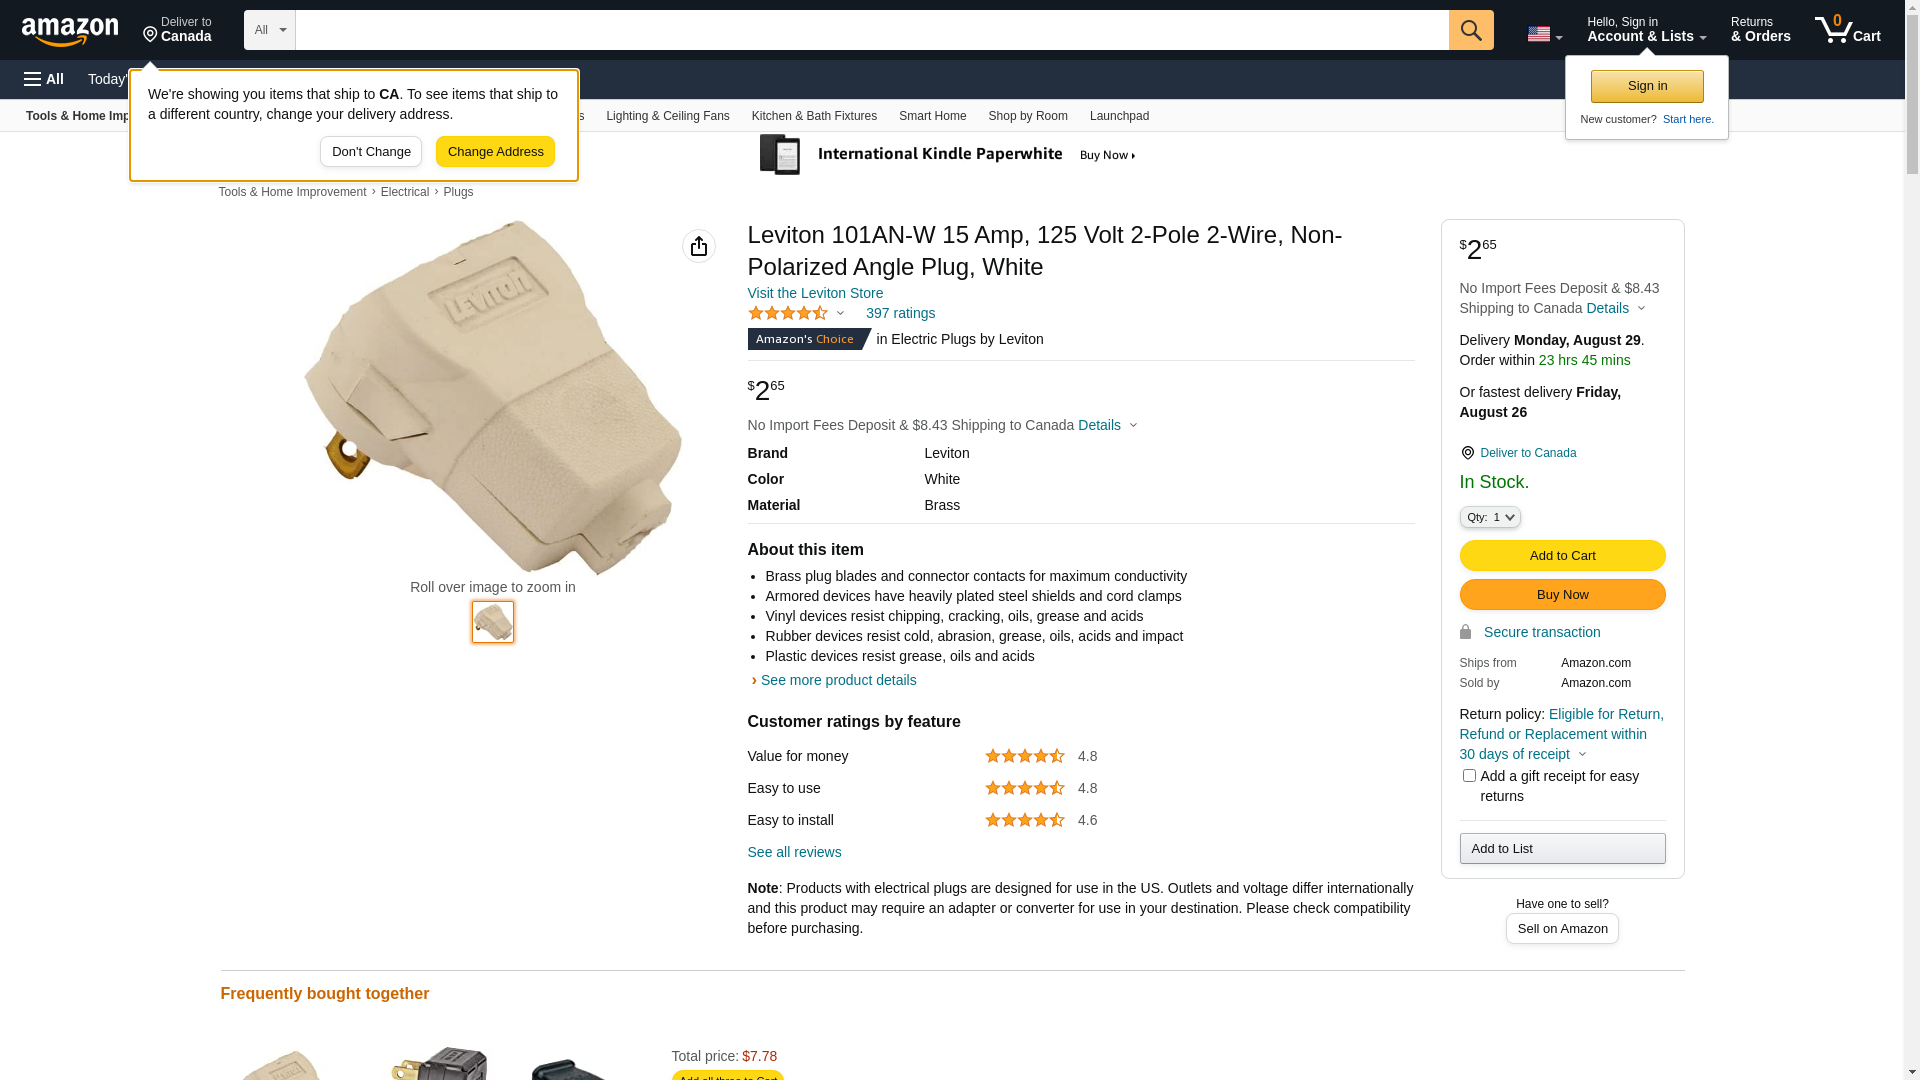The image size is (1920, 1080).
Task: Open the All search category dropdown
Action: (270, 30)
